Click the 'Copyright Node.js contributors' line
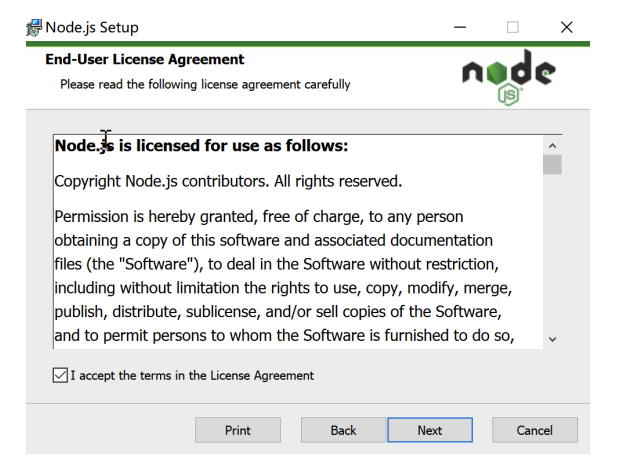 228,181
